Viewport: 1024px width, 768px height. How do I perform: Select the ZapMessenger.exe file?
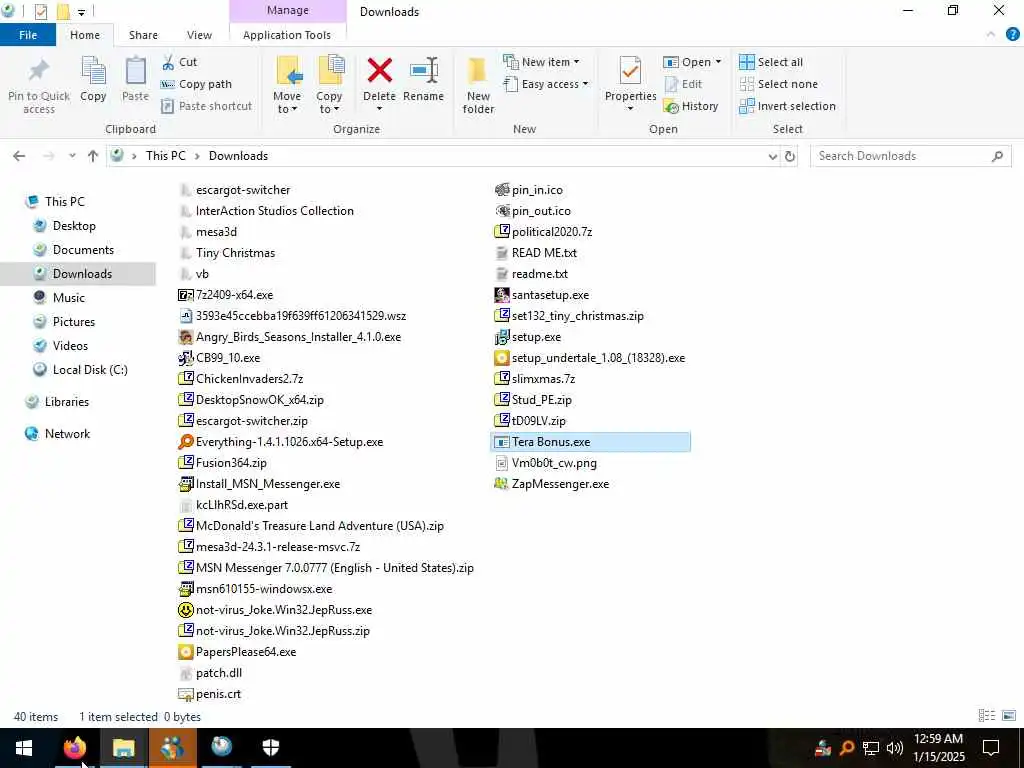552,484
